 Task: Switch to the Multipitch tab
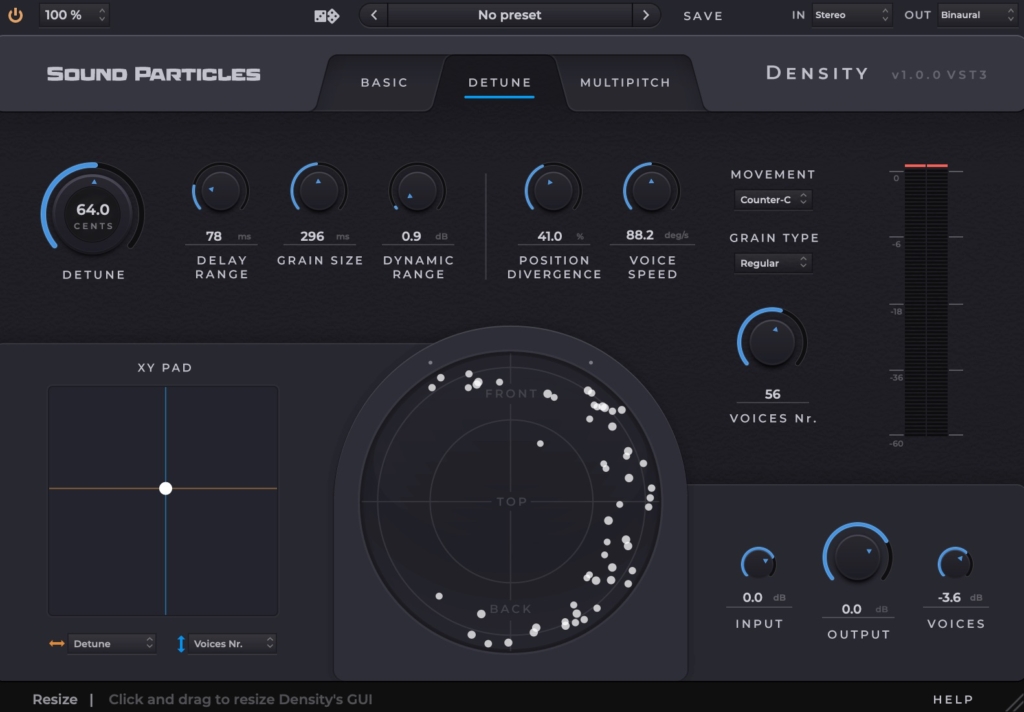point(626,84)
